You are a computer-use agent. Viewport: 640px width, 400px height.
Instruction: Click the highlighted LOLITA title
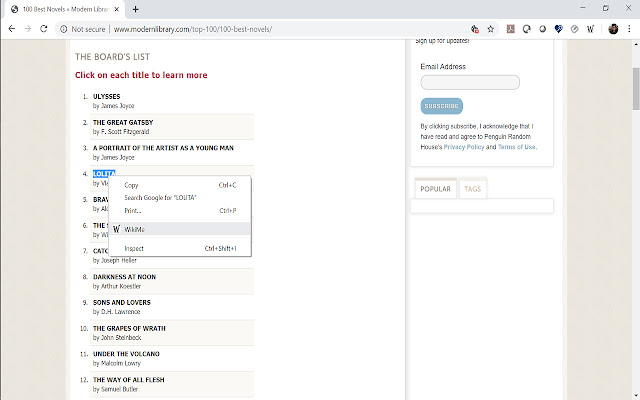point(104,173)
